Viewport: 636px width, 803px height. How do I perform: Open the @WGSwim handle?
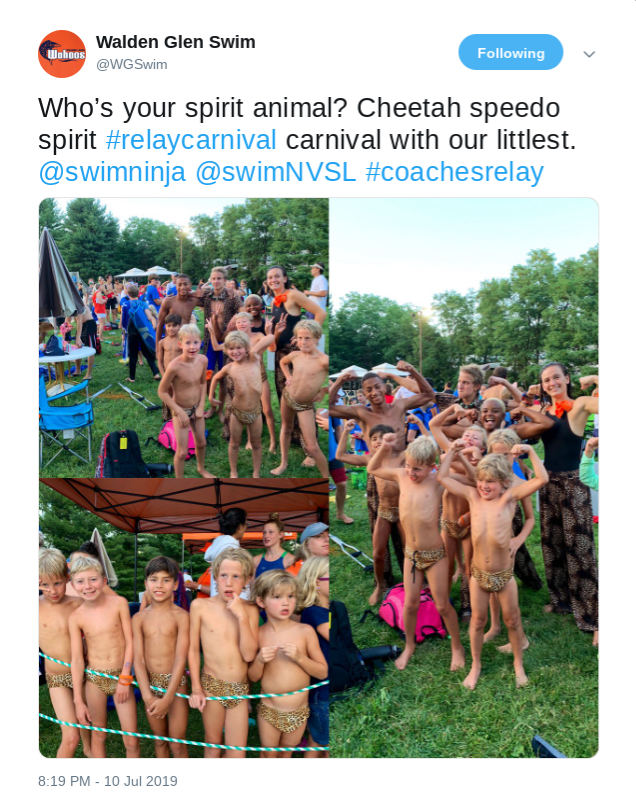[x=132, y=65]
